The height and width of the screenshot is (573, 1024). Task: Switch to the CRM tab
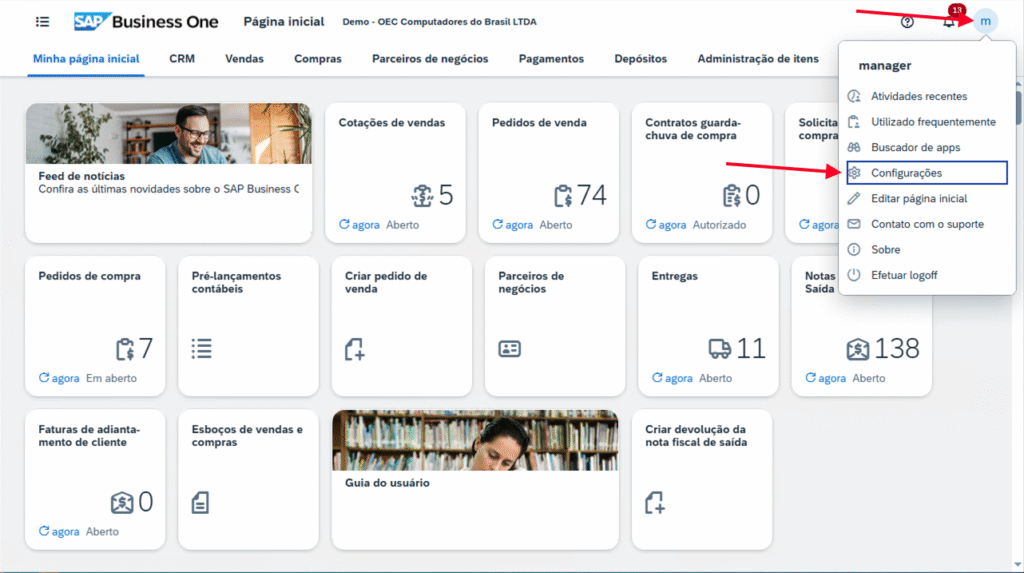(x=182, y=59)
